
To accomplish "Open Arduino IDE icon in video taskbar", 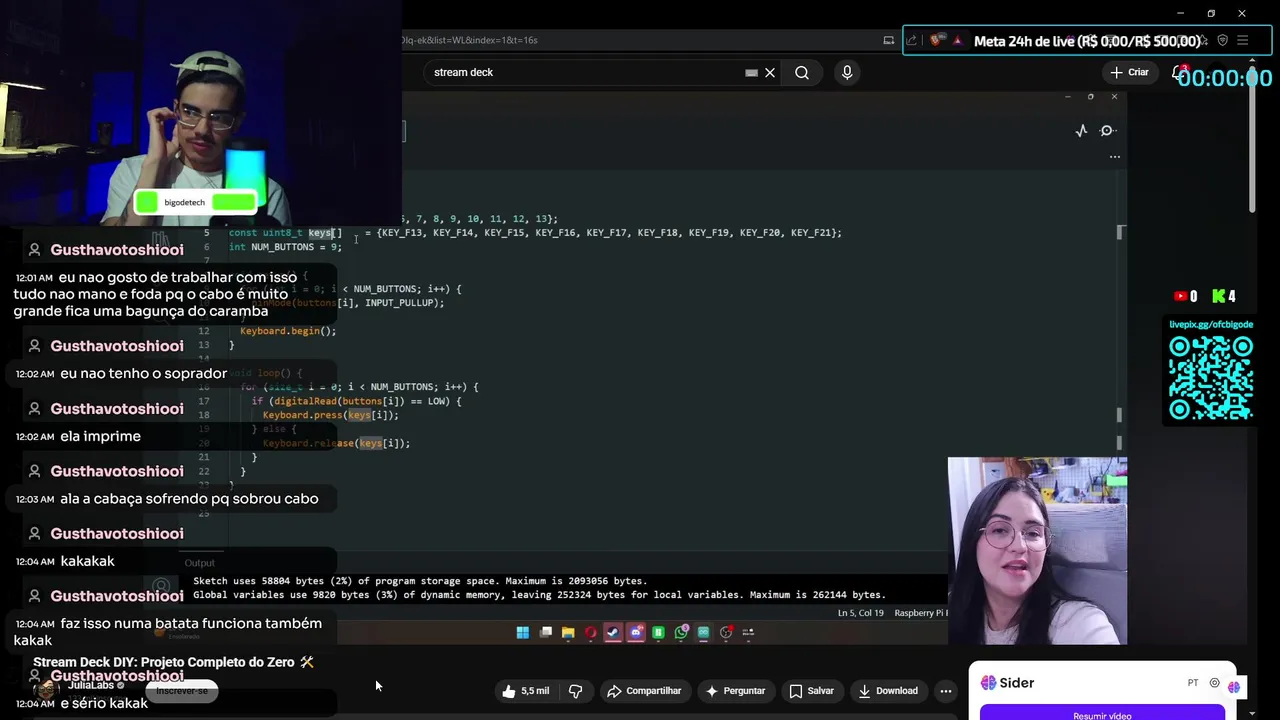I will pos(703,632).
